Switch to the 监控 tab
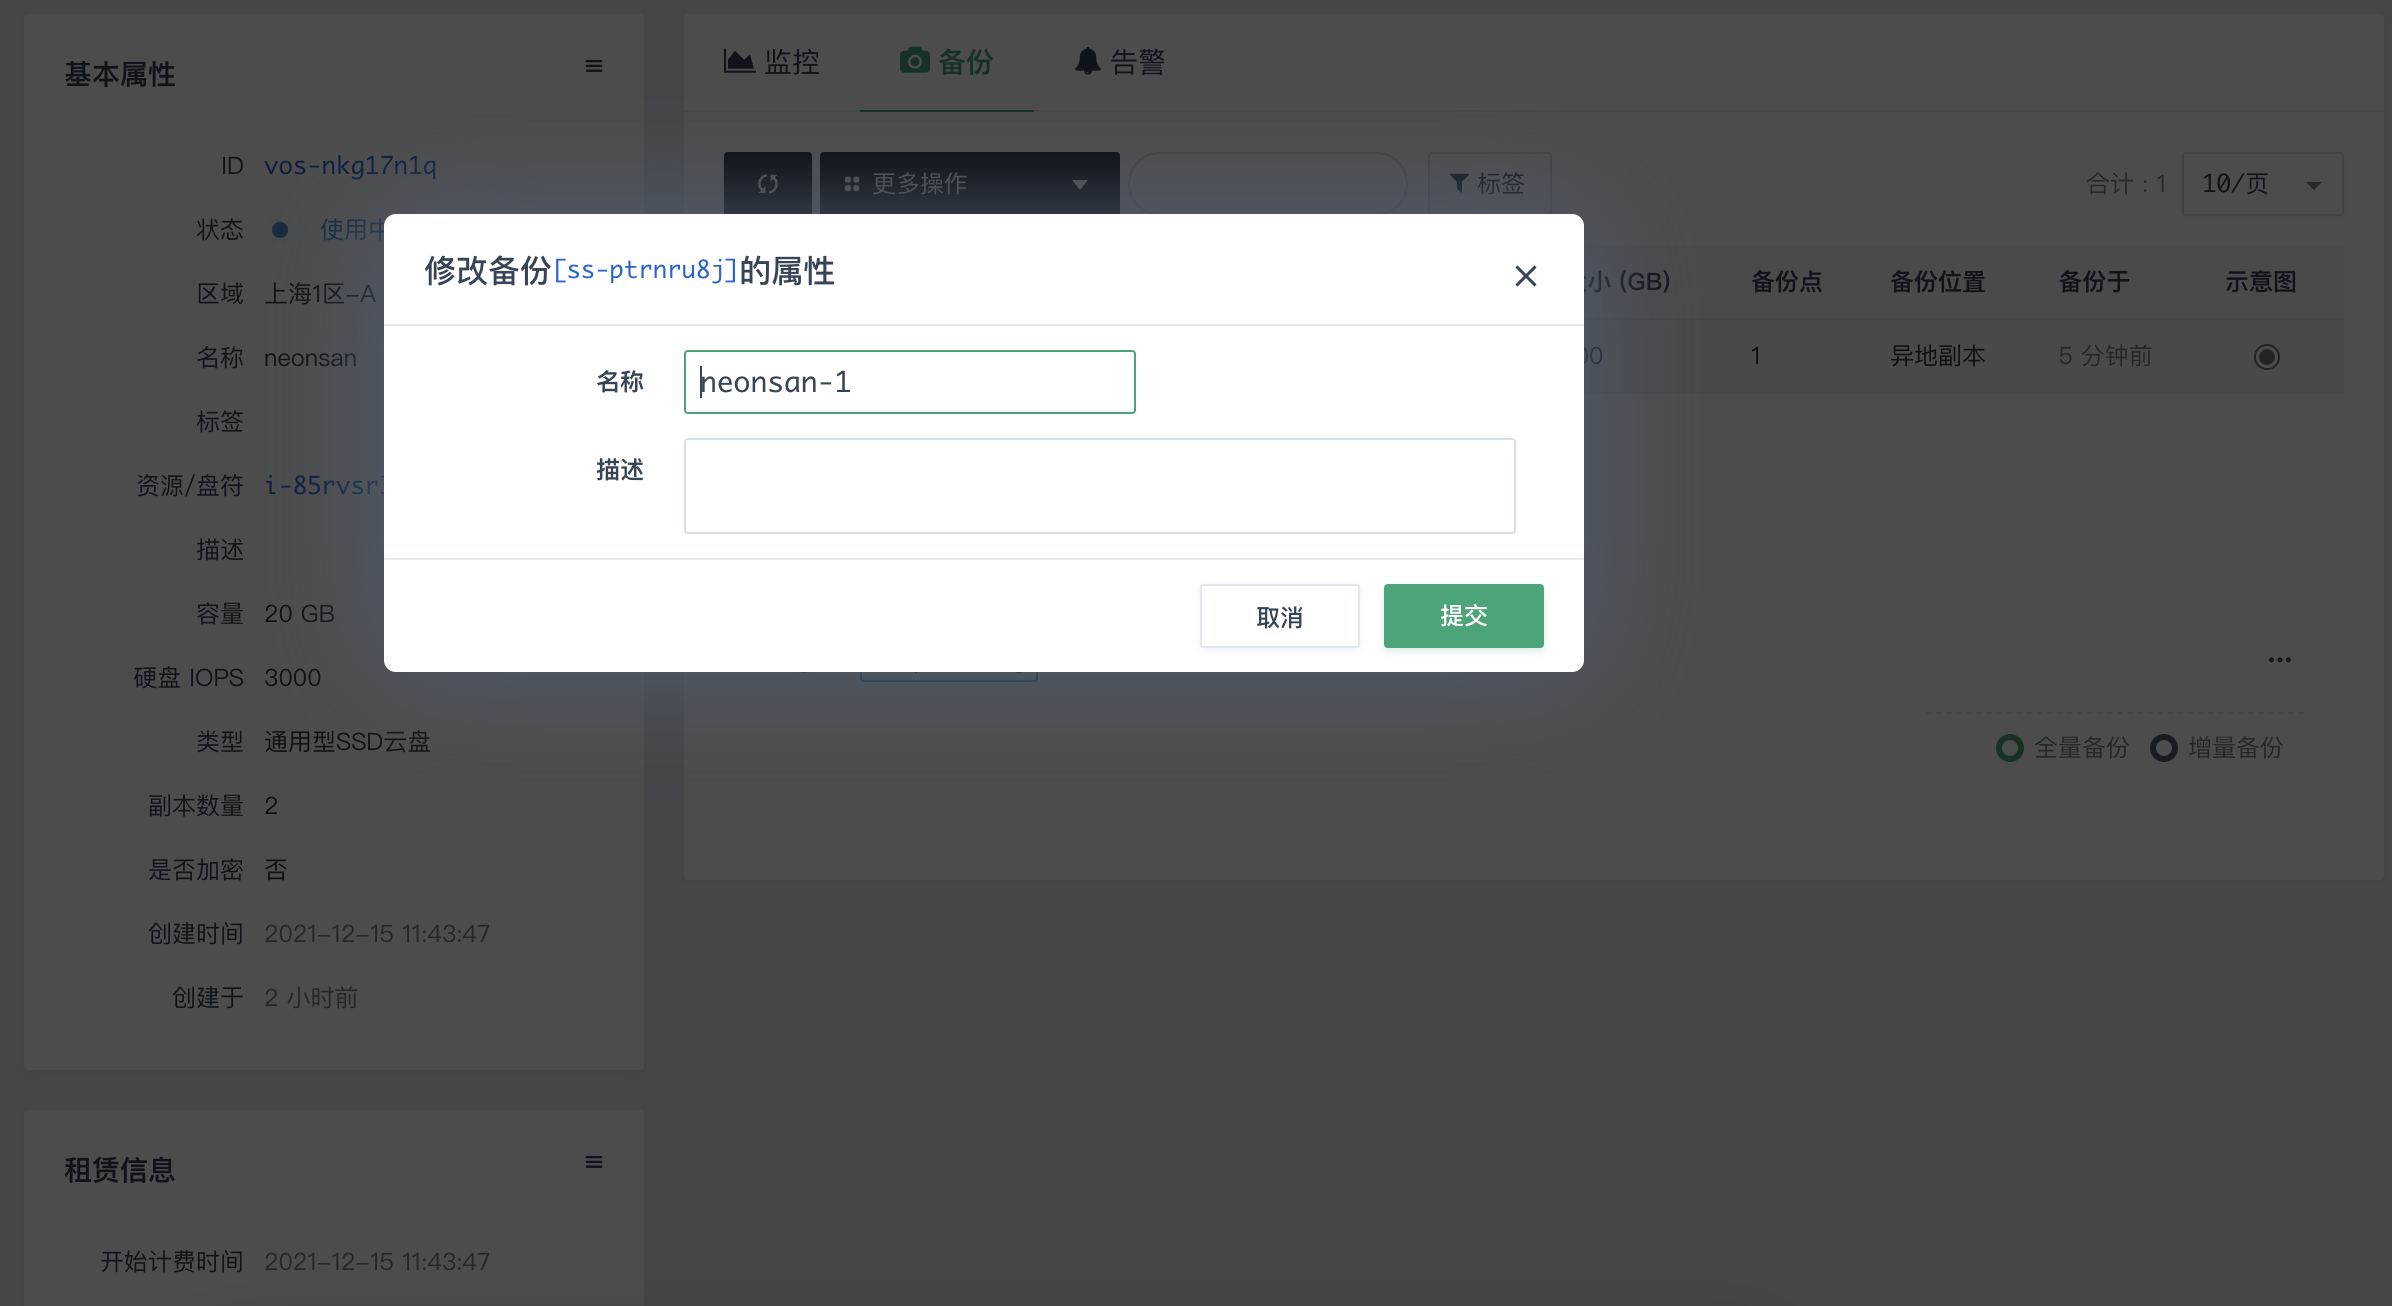Screen dimensions: 2392x1306 [771, 62]
